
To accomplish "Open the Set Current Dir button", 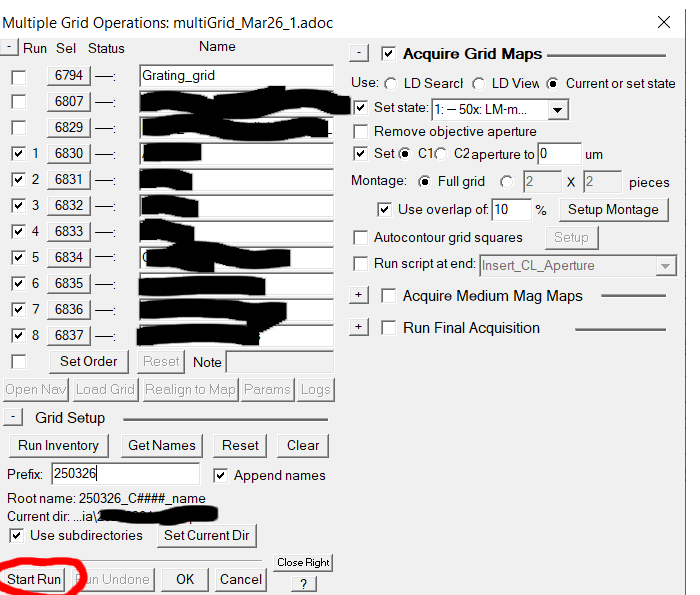I will point(207,535).
